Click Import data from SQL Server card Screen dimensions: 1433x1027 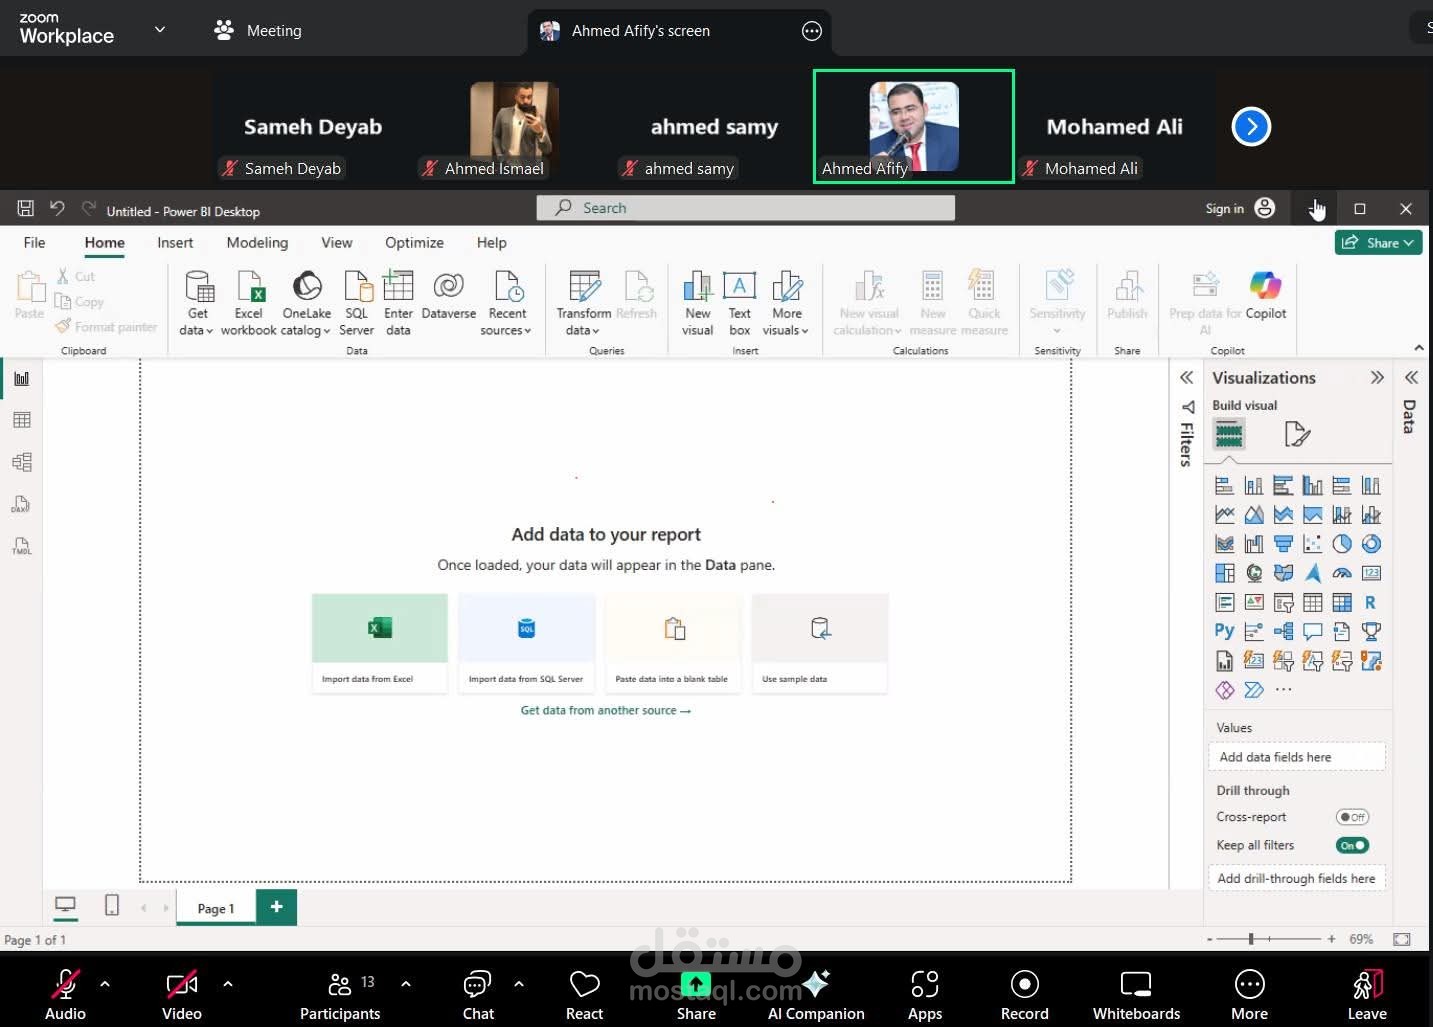click(526, 643)
